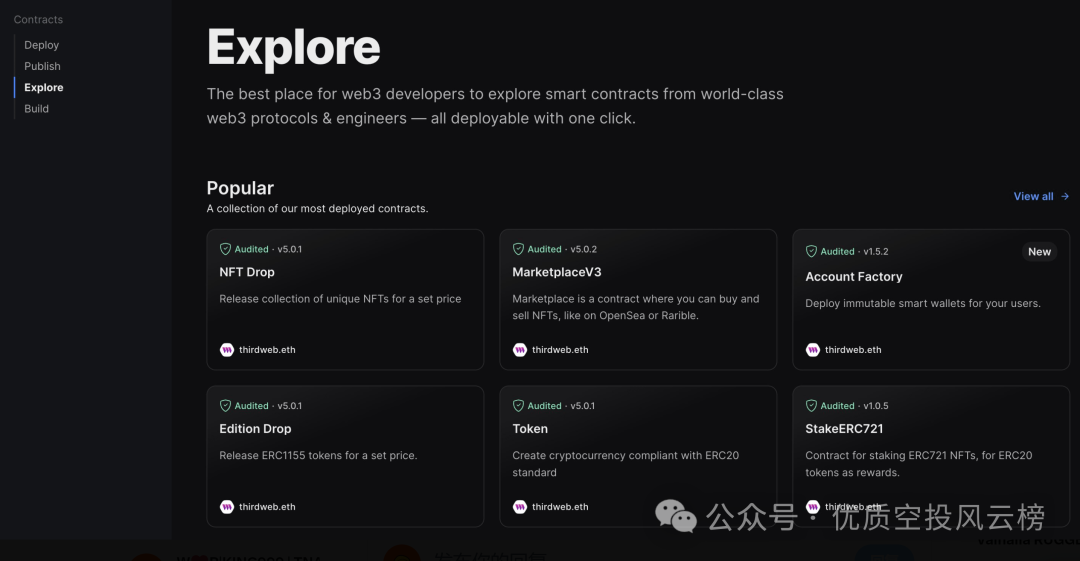Go to Publish in the Contracts sidebar
The image size is (1080, 561).
(x=42, y=66)
